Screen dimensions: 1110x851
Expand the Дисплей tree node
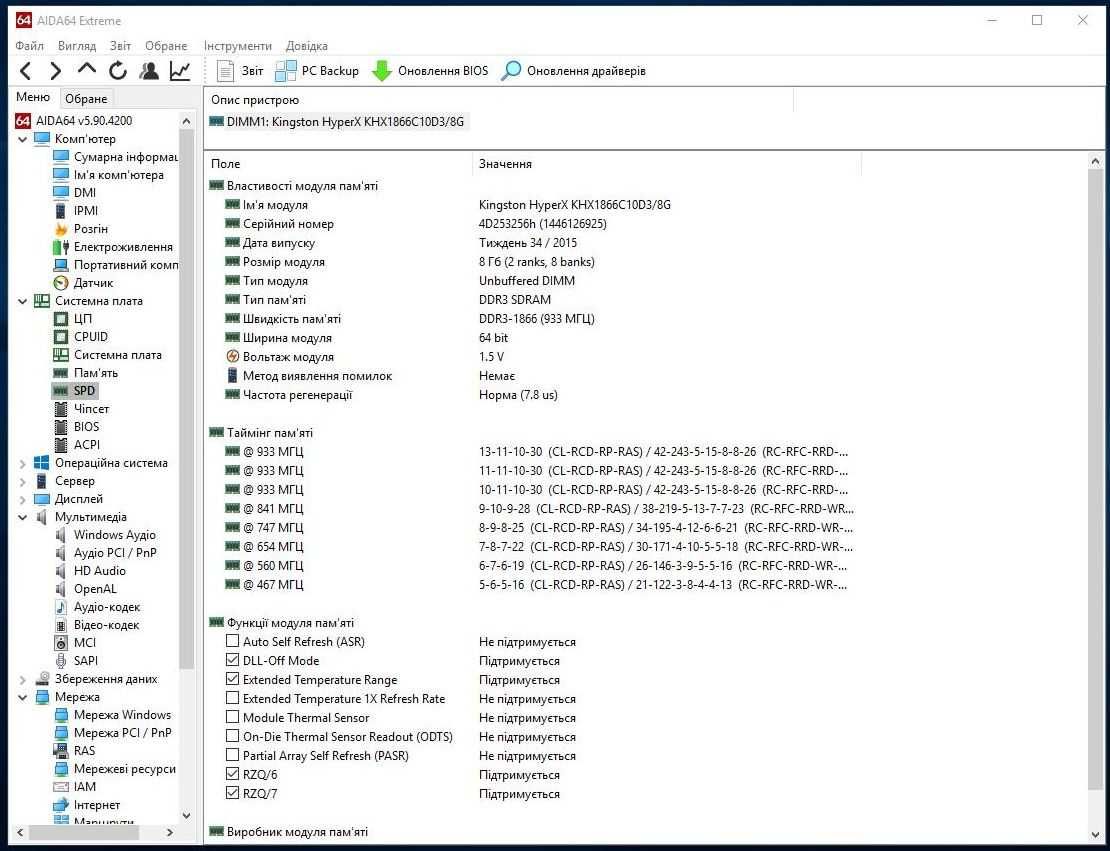click(23, 500)
